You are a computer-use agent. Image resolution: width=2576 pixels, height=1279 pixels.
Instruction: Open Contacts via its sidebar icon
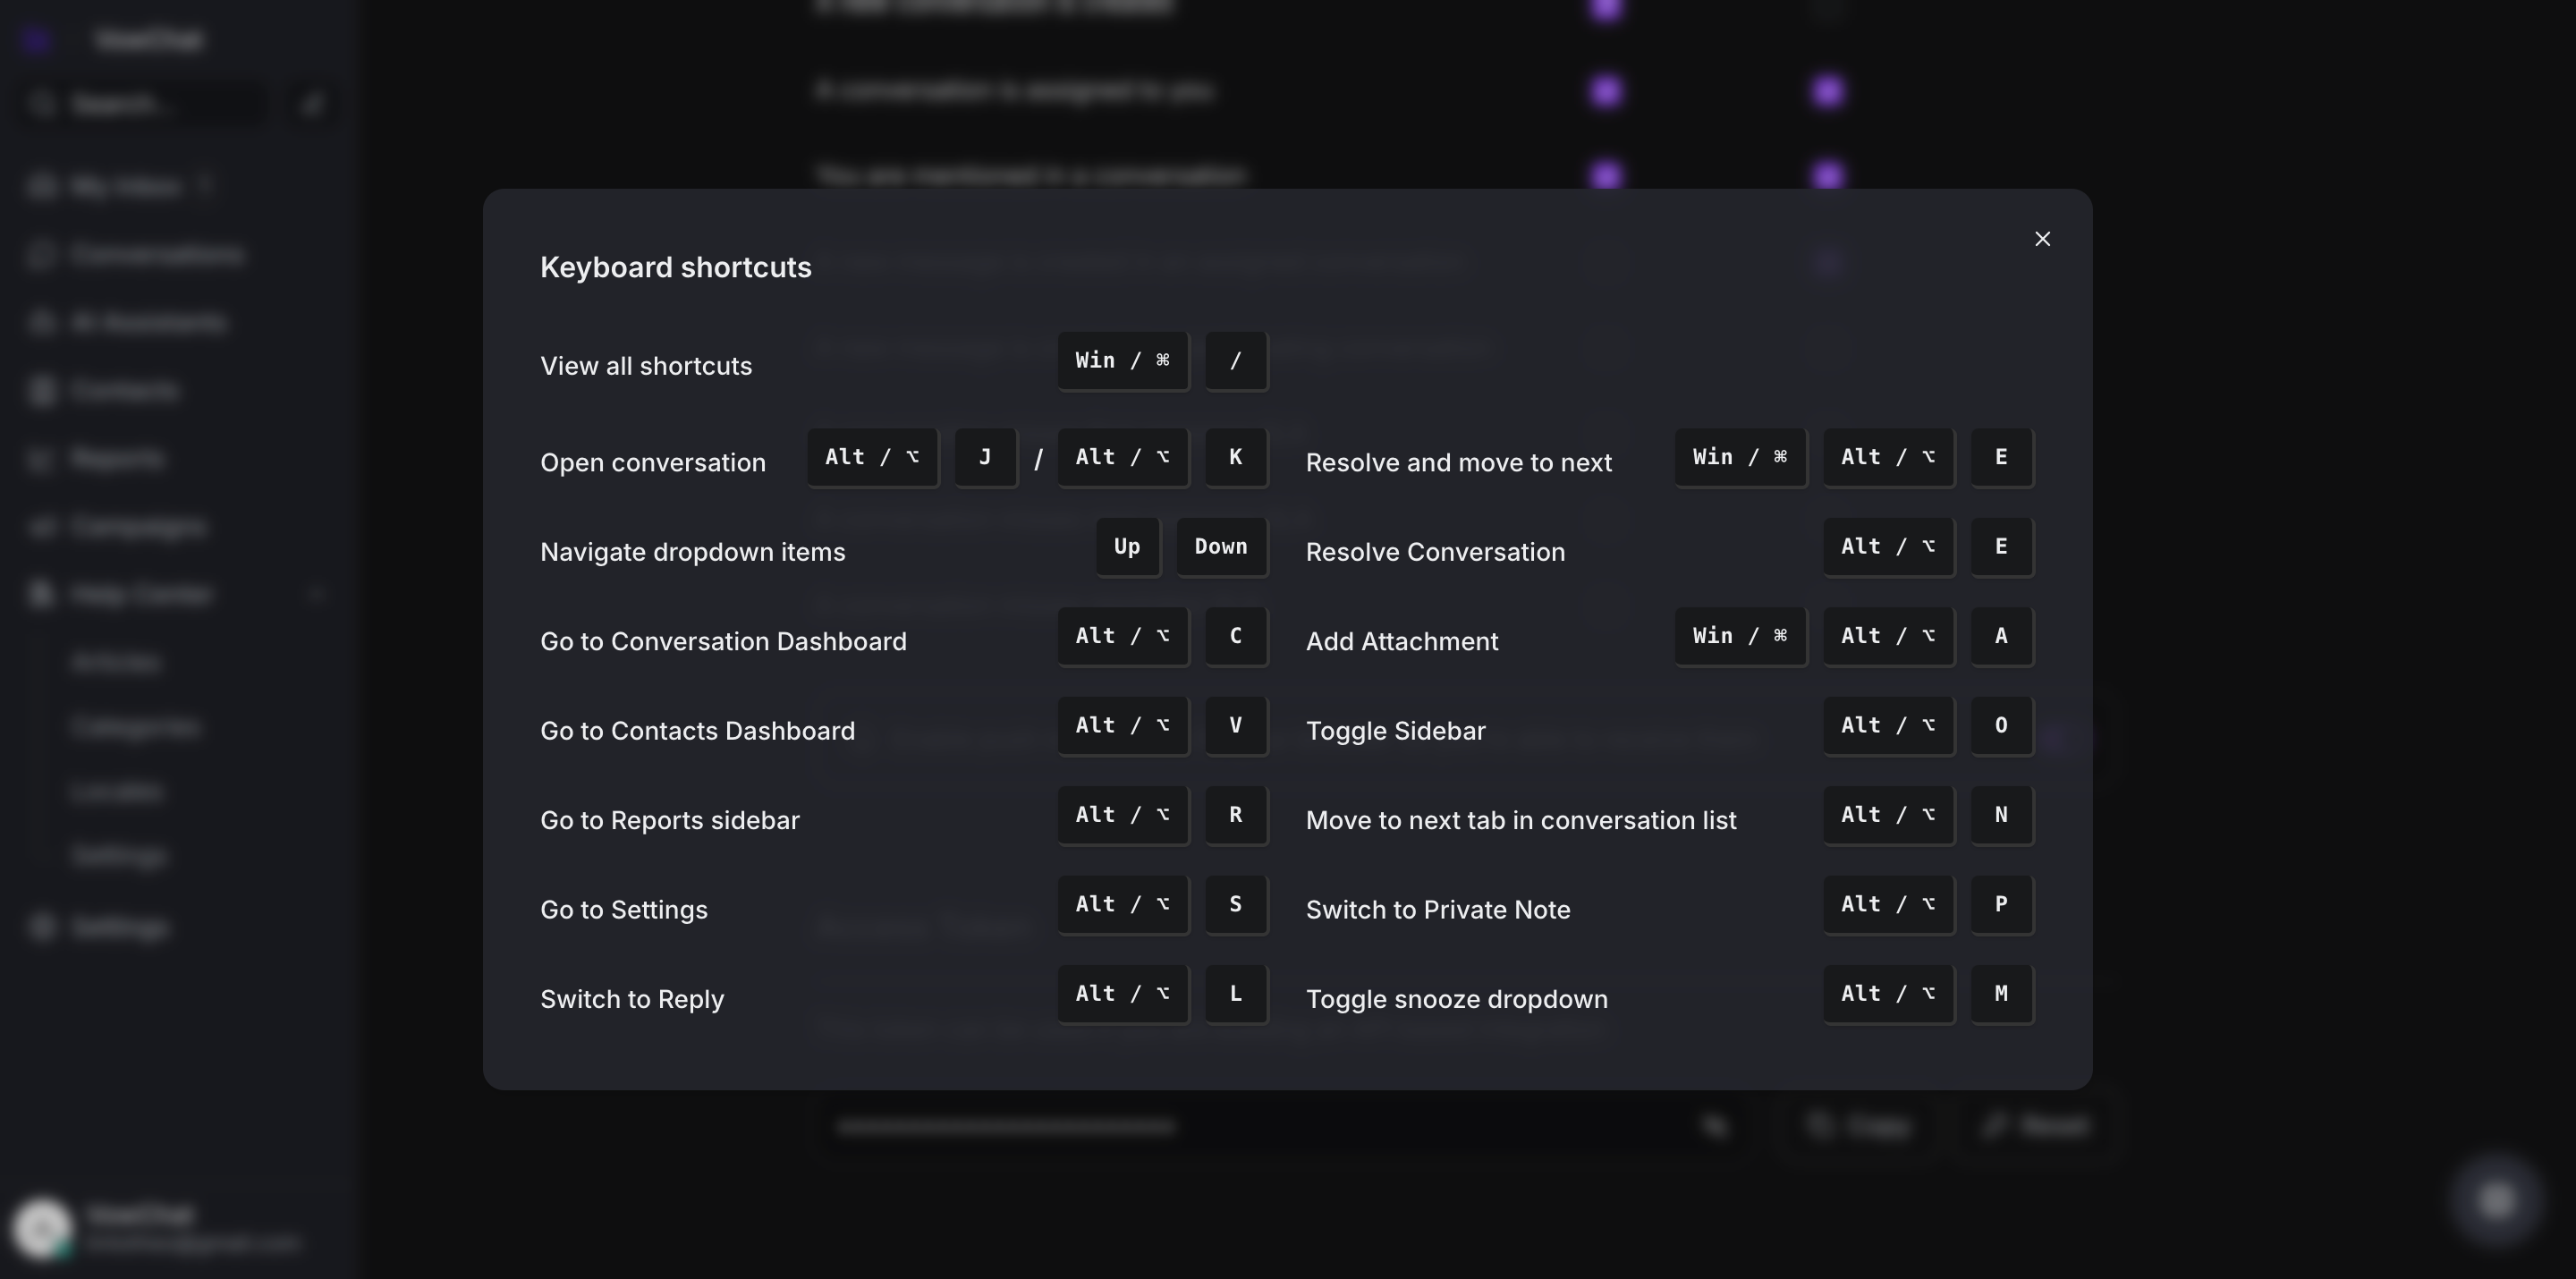click(x=41, y=391)
